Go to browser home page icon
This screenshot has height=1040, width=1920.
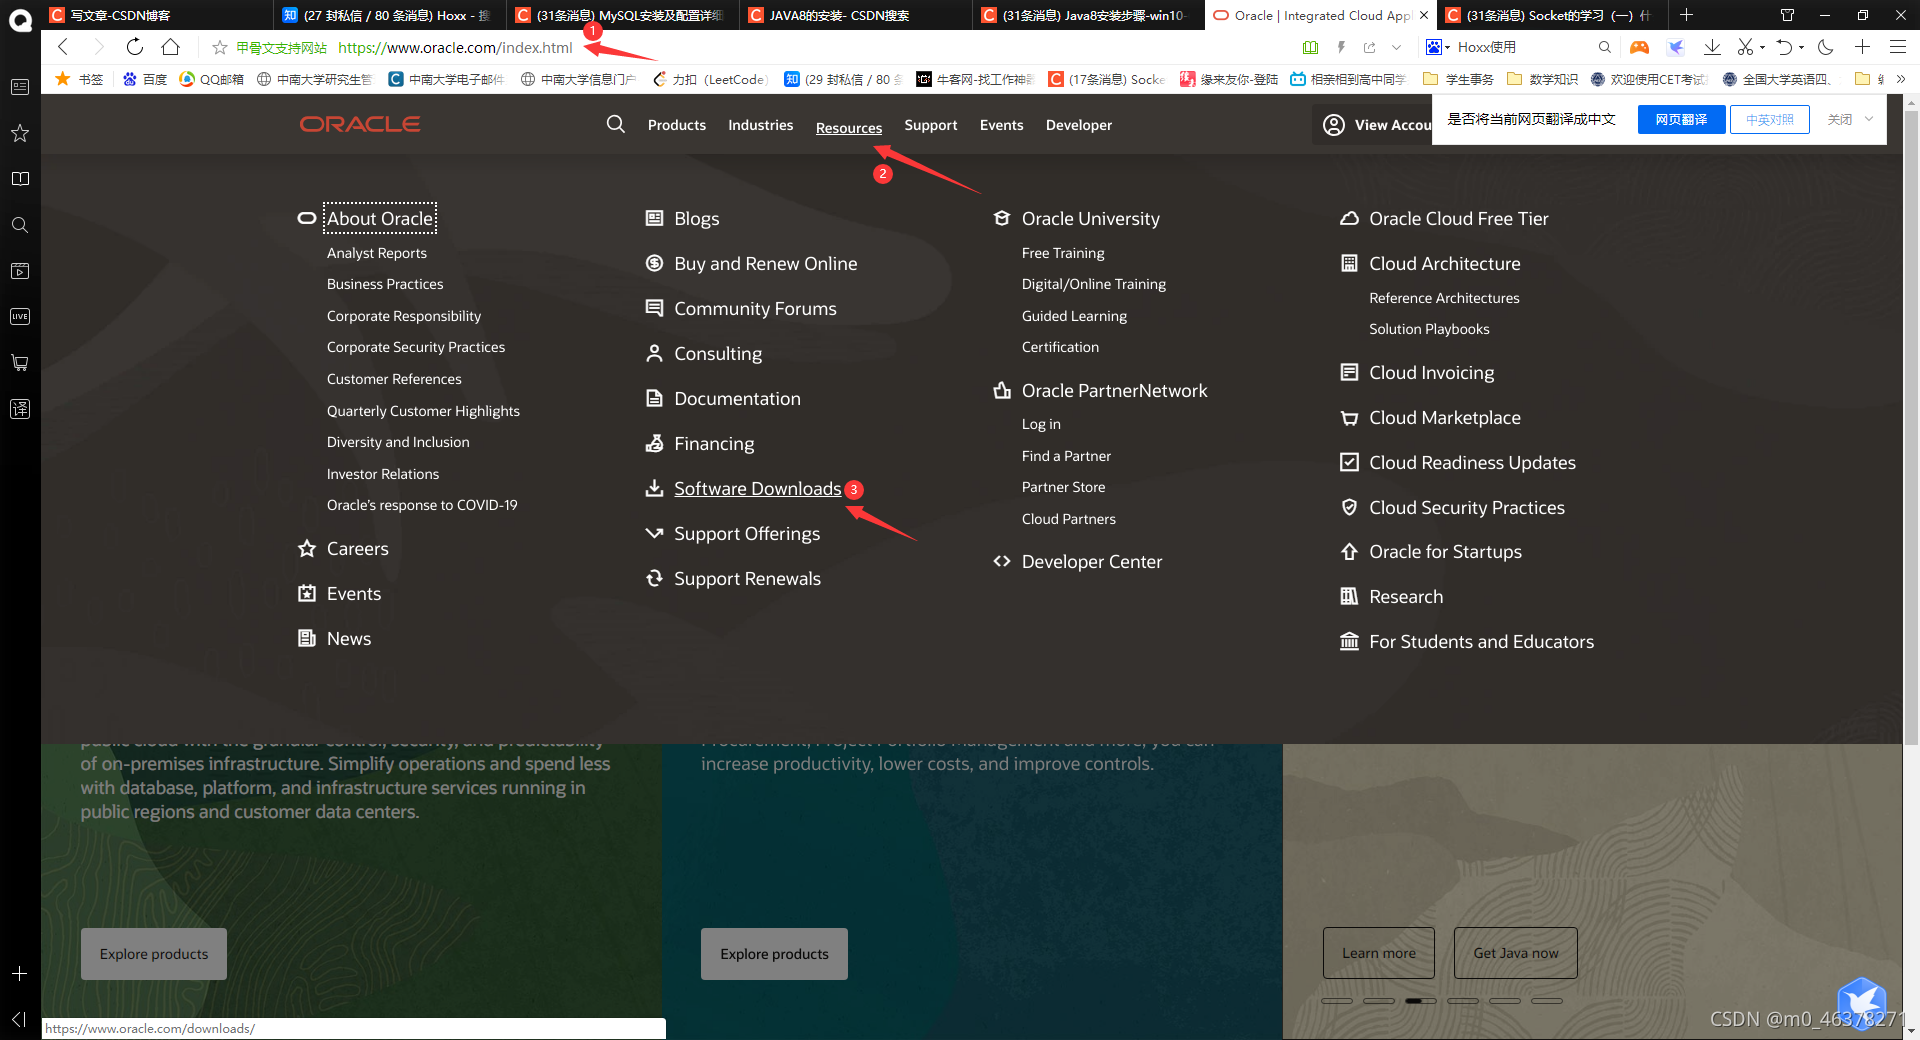(x=171, y=47)
